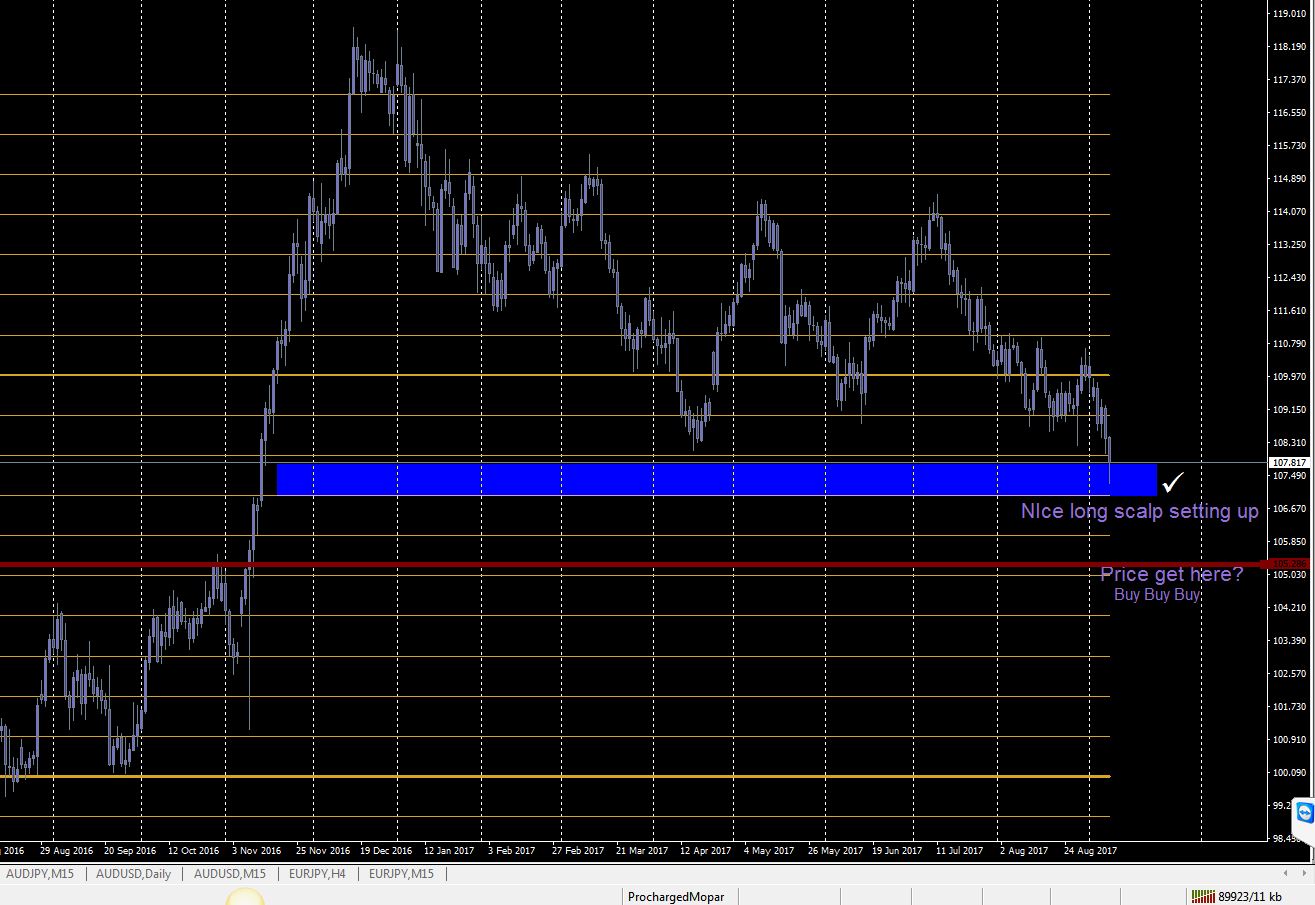Click the white checkmark symbol on the chart
The width and height of the screenshot is (1315, 905).
(x=1173, y=482)
